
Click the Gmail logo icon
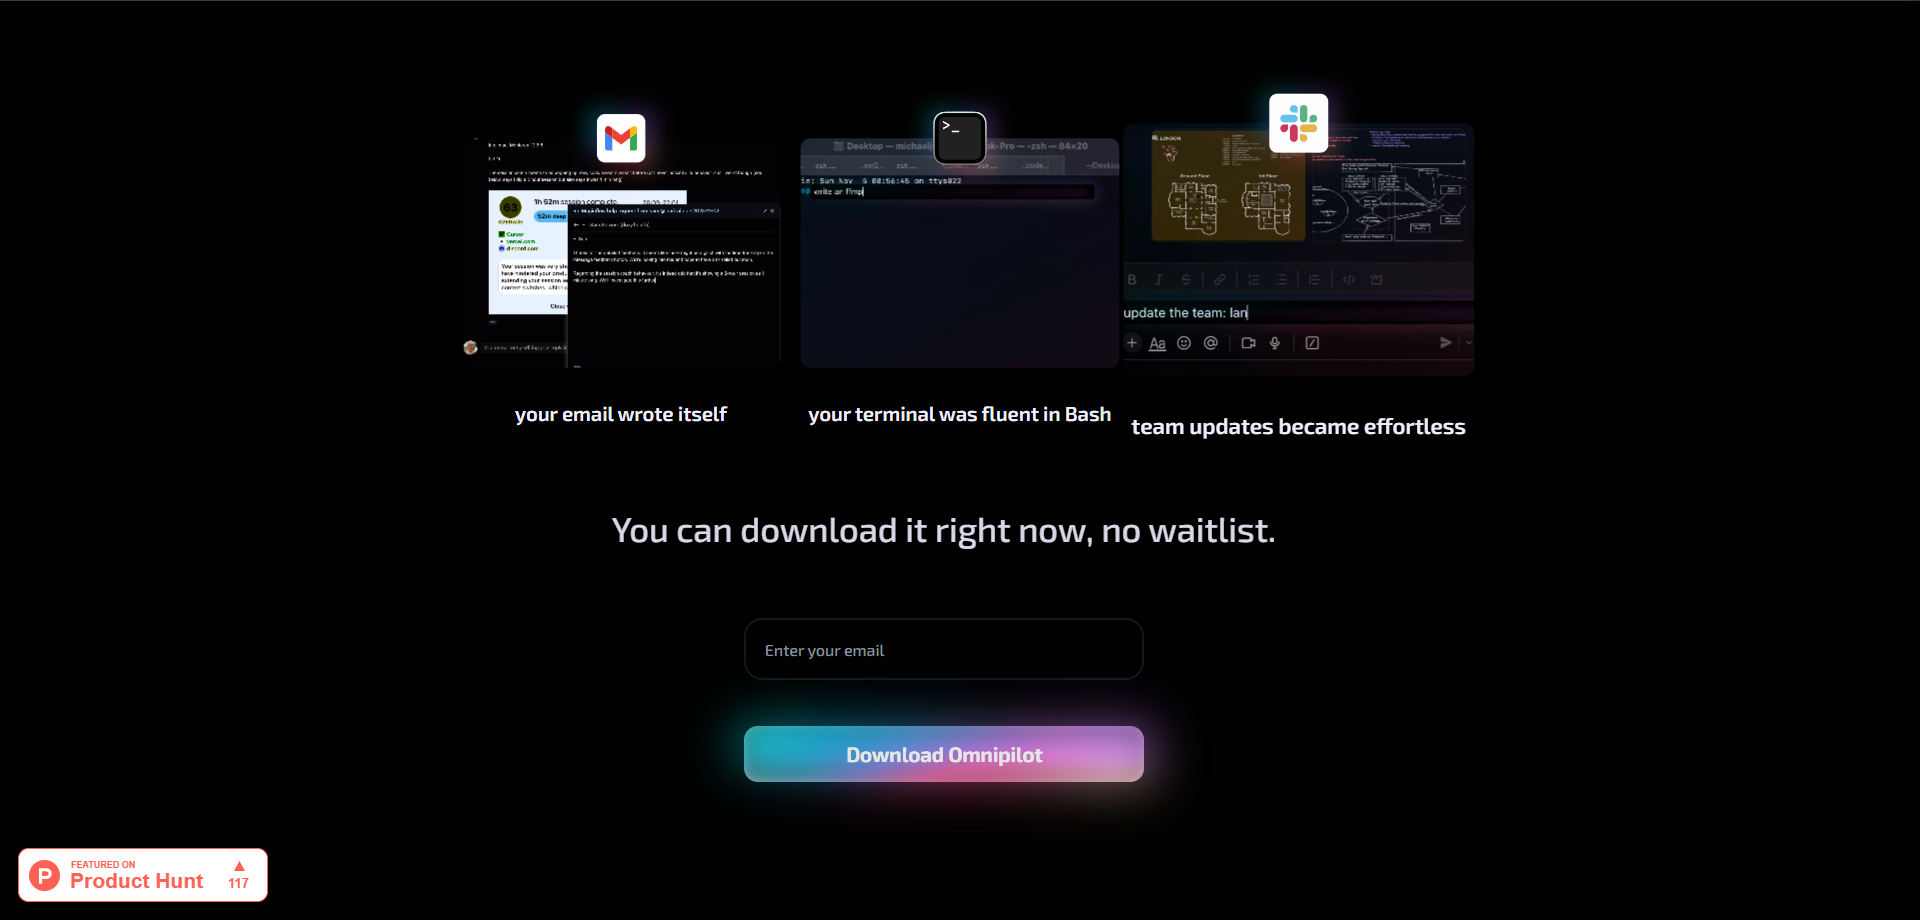(621, 138)
